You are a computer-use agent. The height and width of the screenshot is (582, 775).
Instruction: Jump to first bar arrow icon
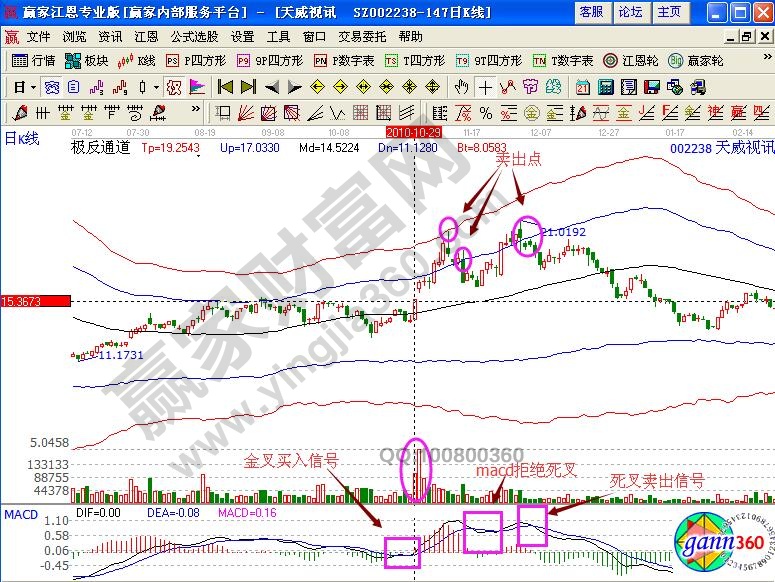coord(226,86)
